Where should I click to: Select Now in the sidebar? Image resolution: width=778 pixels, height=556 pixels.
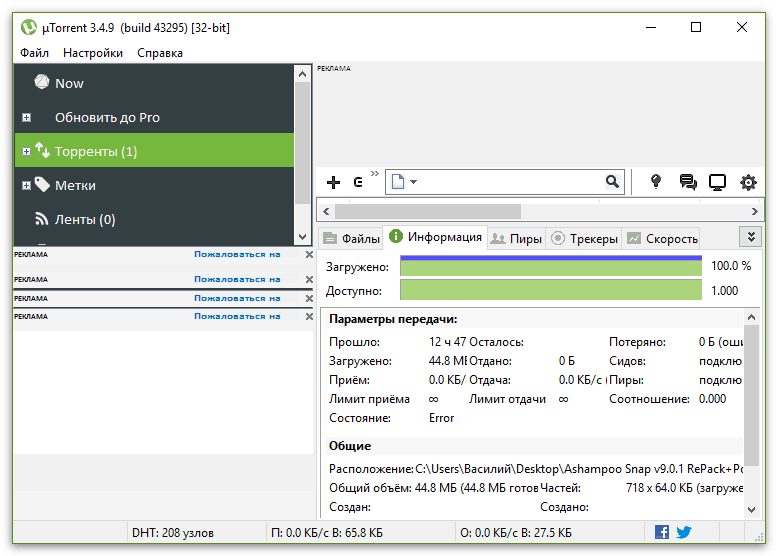coord(154,83)
